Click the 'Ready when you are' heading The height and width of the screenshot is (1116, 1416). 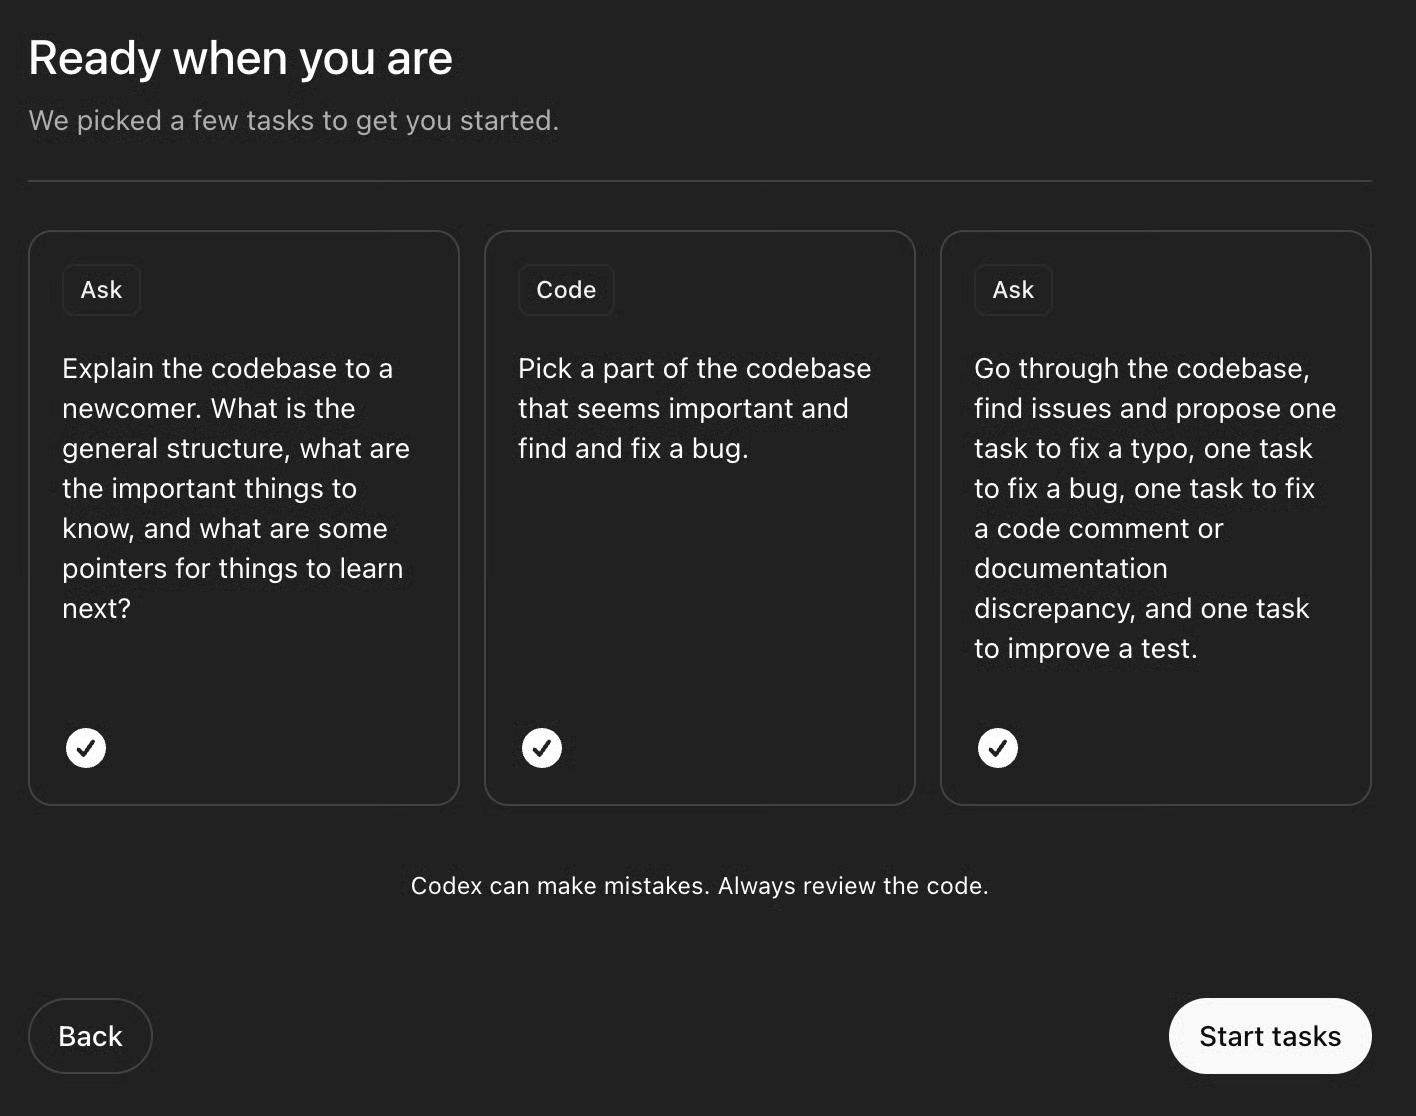point(240,58)
